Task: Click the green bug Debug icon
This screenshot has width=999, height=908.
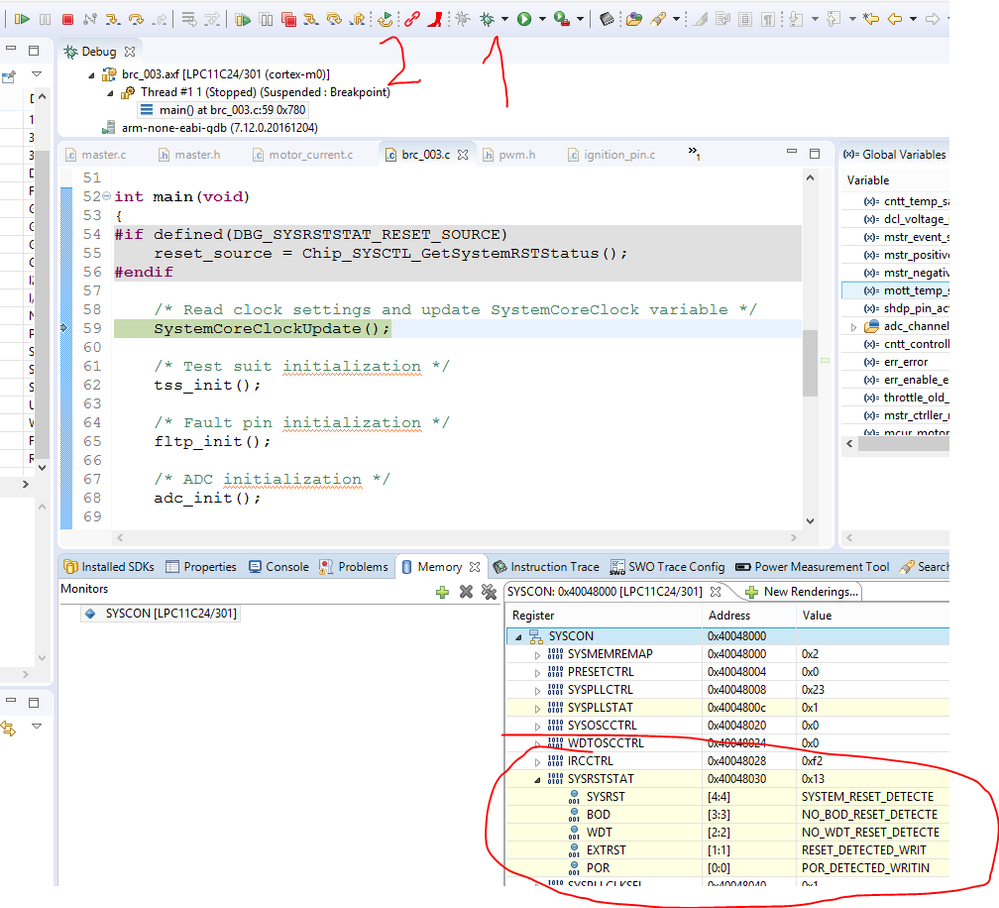Action: point(487,19)
